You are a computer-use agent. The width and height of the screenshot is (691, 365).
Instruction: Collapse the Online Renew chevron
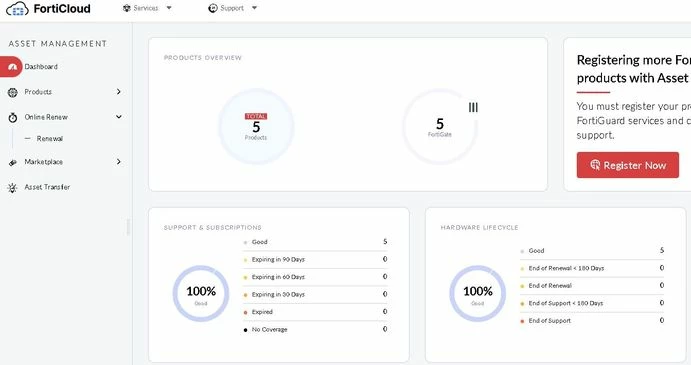pos(119,117)
